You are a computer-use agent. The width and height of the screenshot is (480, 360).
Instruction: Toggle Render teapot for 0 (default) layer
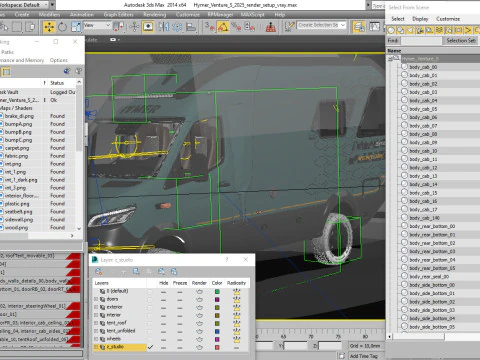199,292
